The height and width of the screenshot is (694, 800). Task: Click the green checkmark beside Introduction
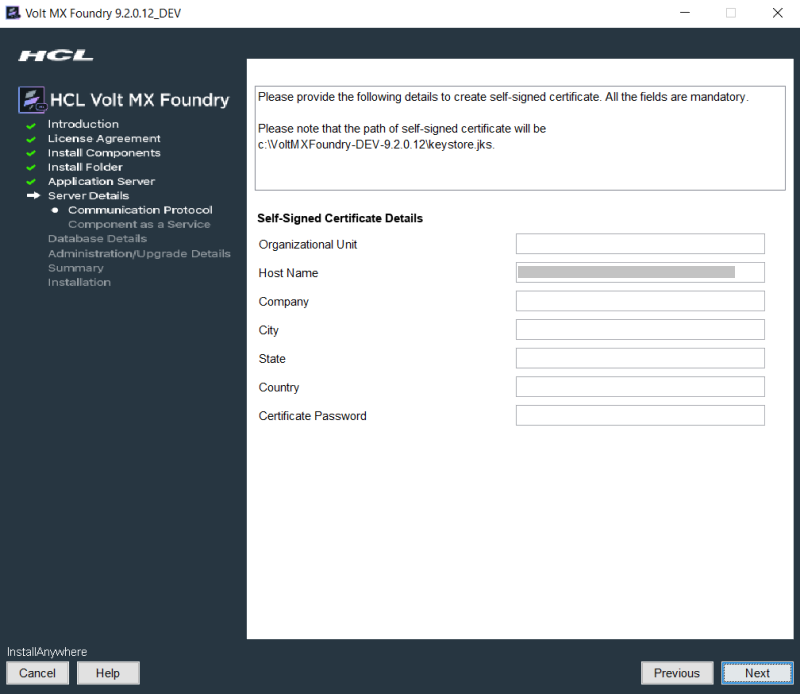click(31, 125)
